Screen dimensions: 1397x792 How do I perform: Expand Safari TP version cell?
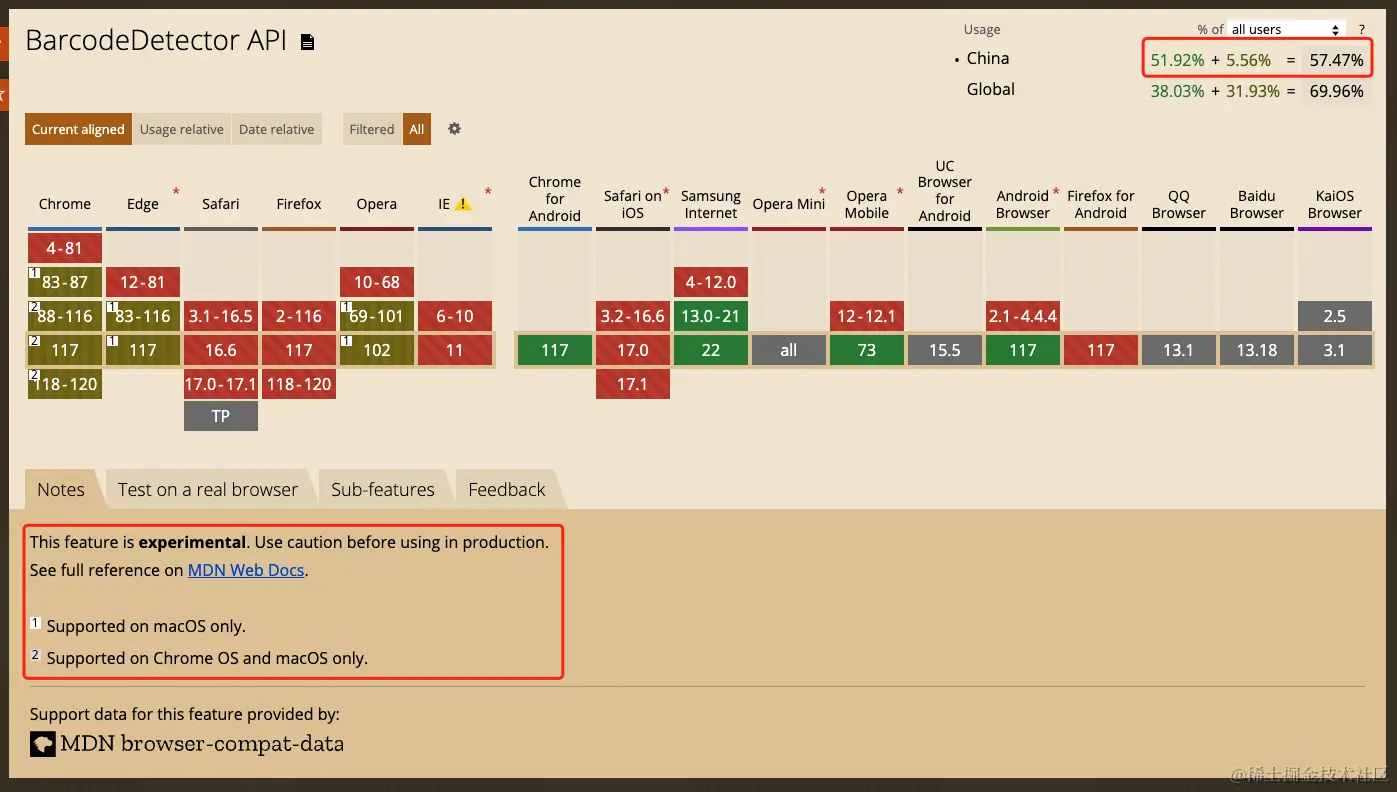click(221, 416)
